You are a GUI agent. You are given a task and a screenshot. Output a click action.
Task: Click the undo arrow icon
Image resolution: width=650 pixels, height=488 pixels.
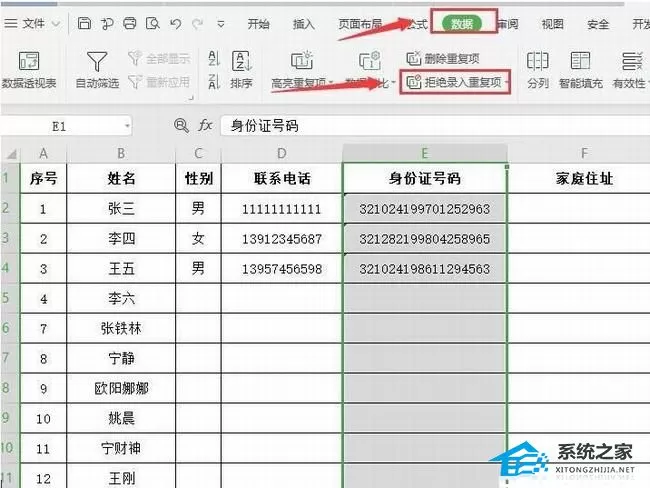[175, 24]
